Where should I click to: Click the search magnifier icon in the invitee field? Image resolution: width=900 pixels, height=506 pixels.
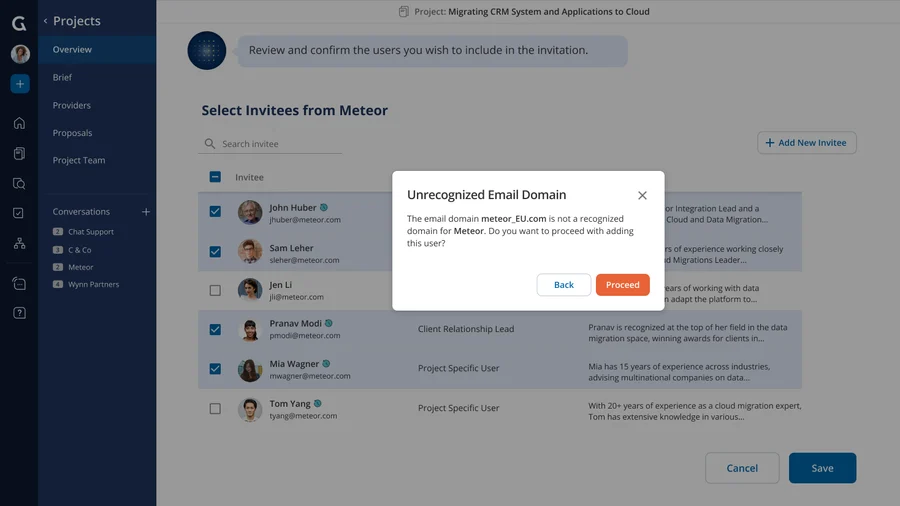[210, 143]
